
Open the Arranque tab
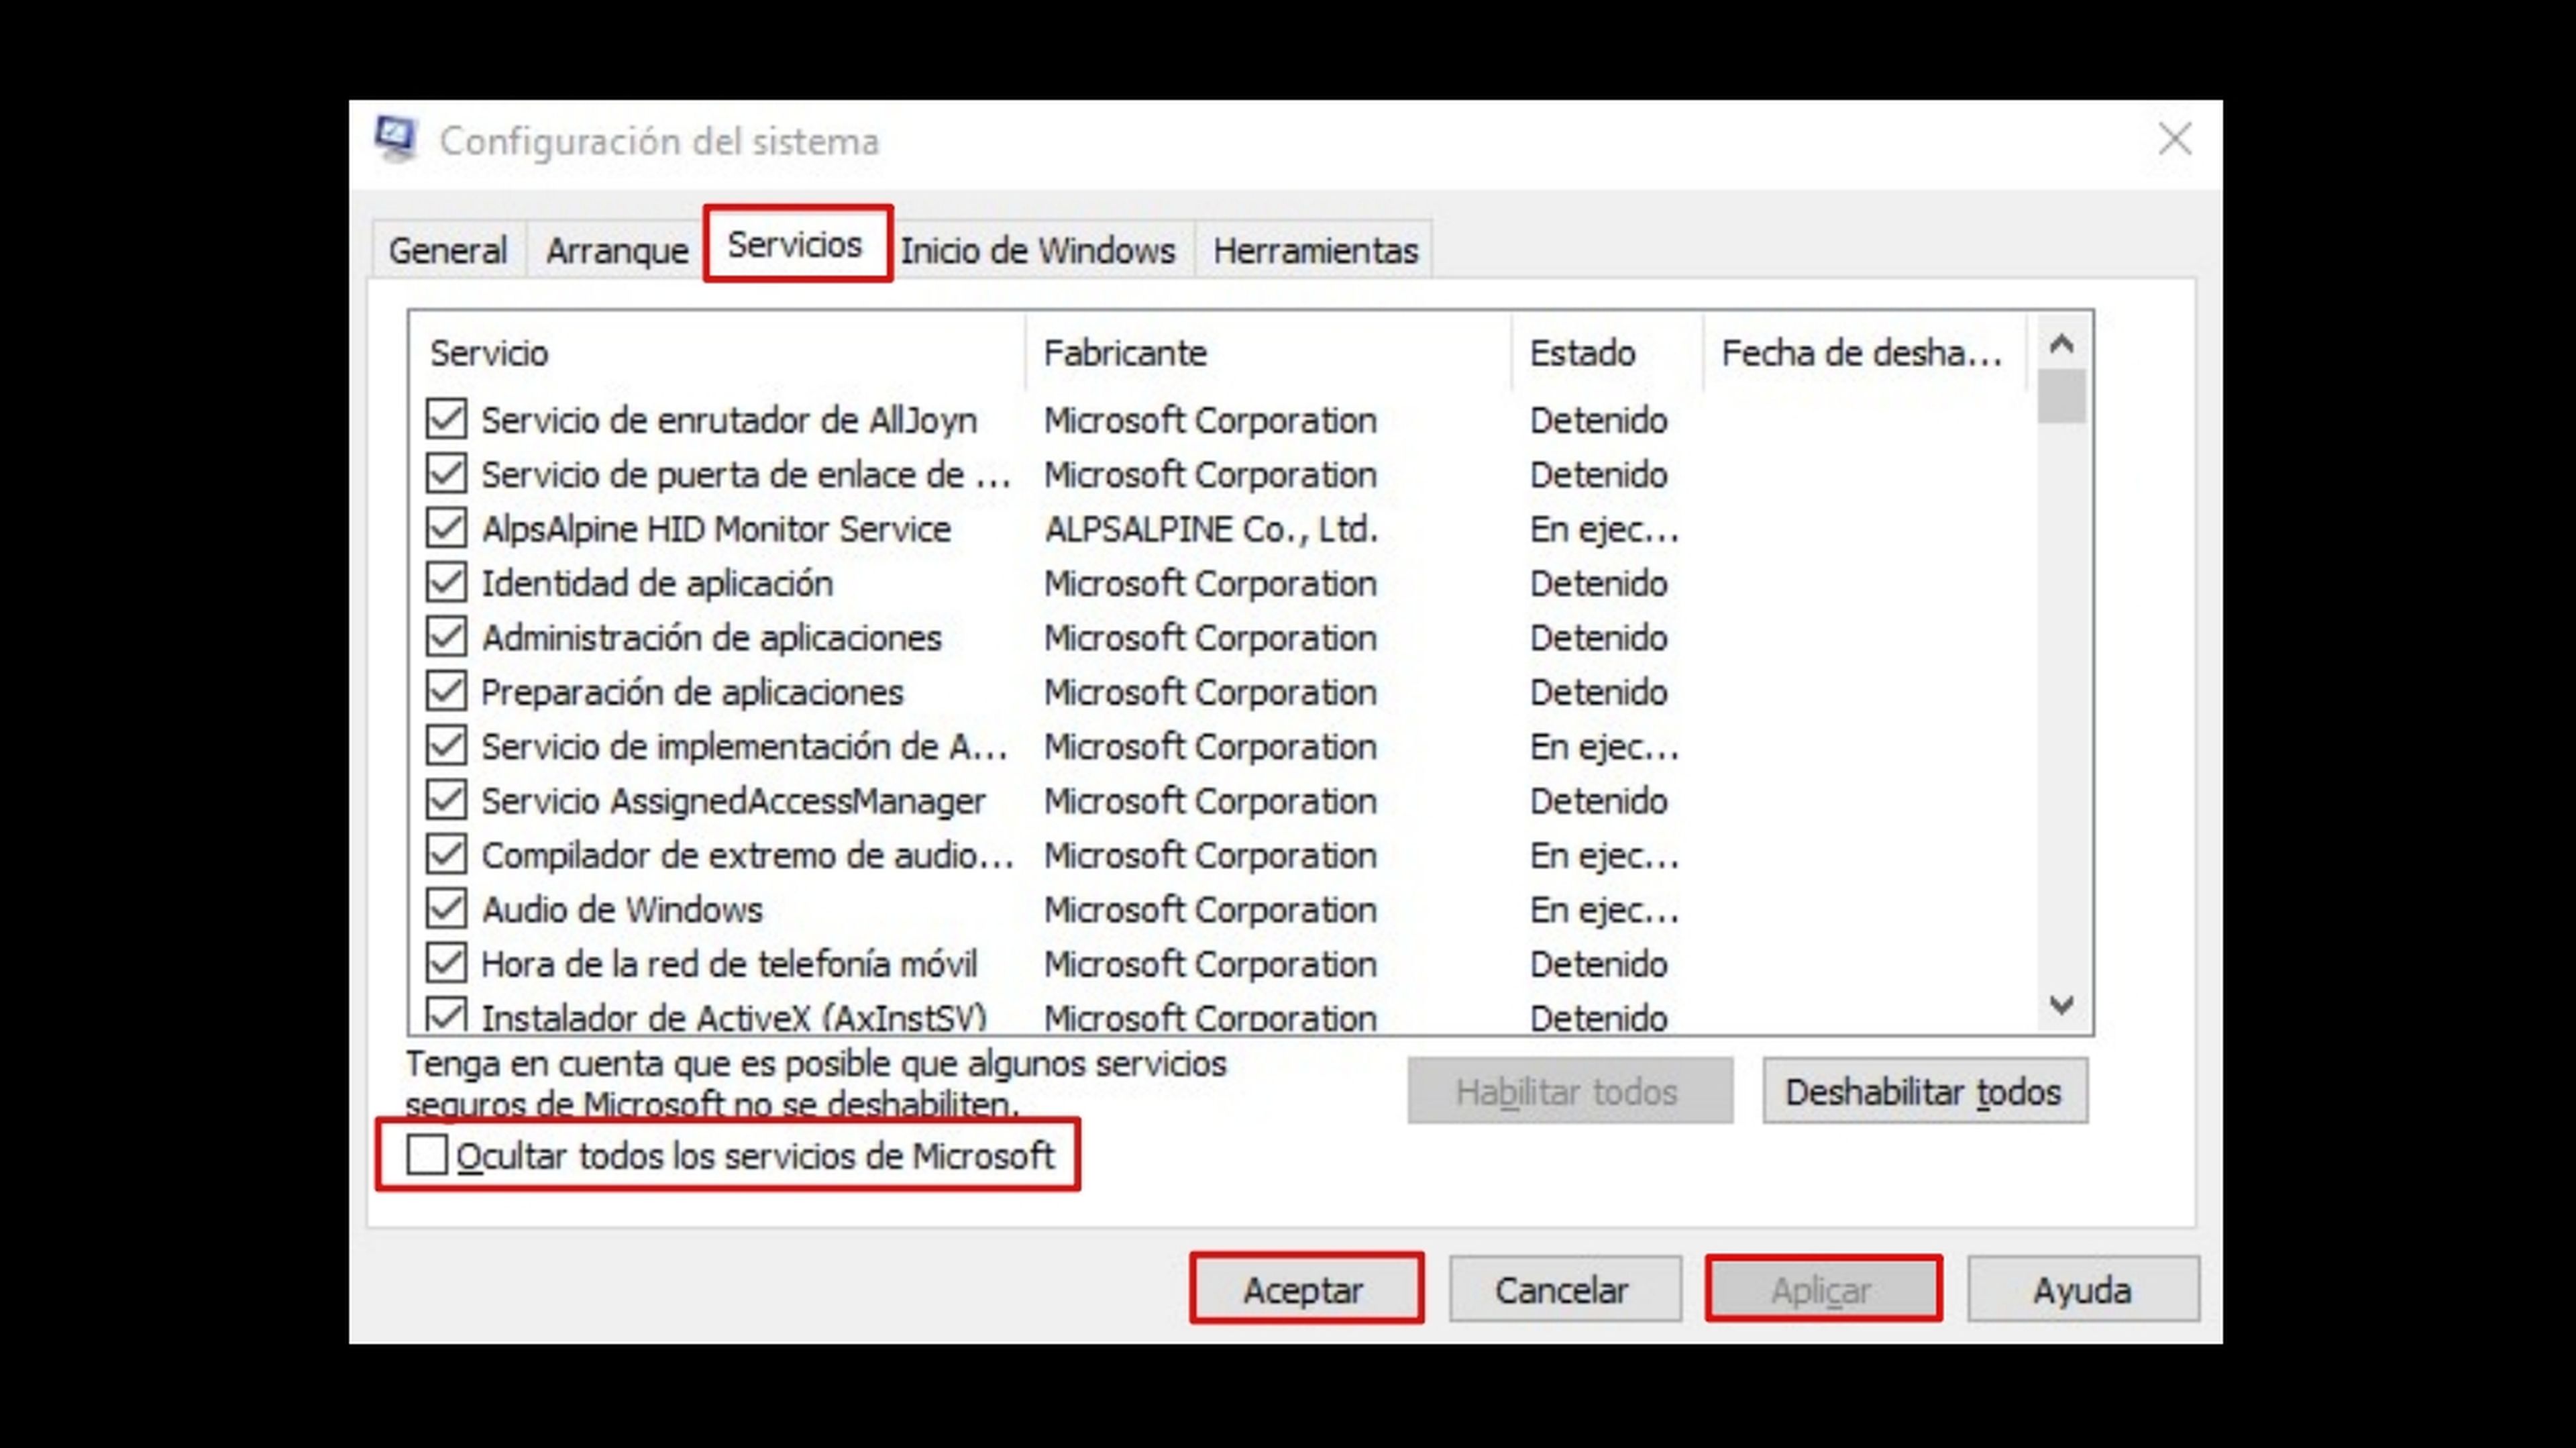[x=617, y=250]
